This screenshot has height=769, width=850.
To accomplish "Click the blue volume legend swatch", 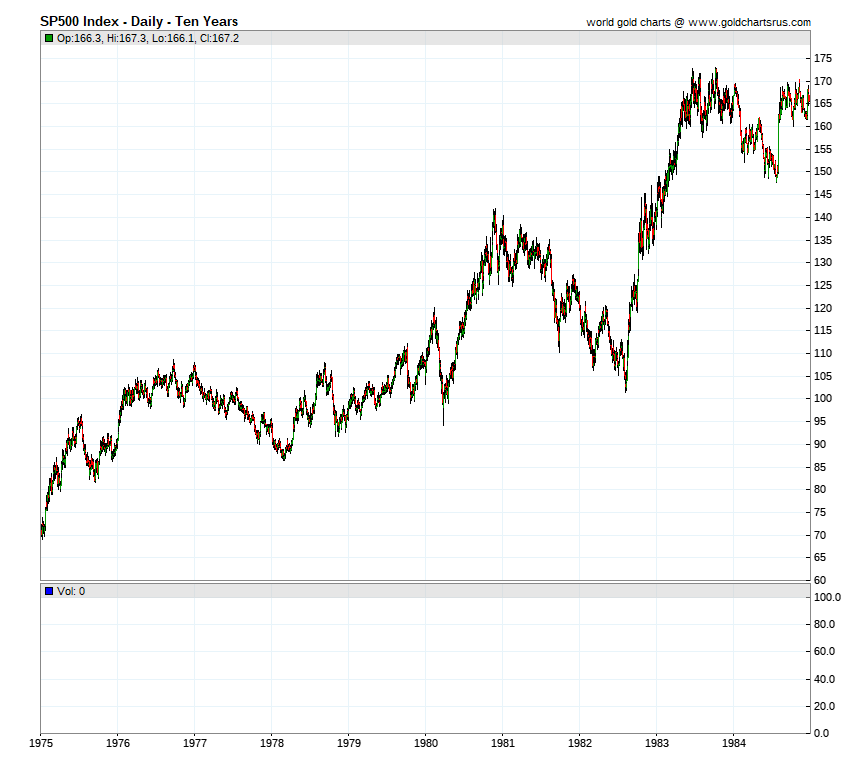I will [x=49, y=591].
